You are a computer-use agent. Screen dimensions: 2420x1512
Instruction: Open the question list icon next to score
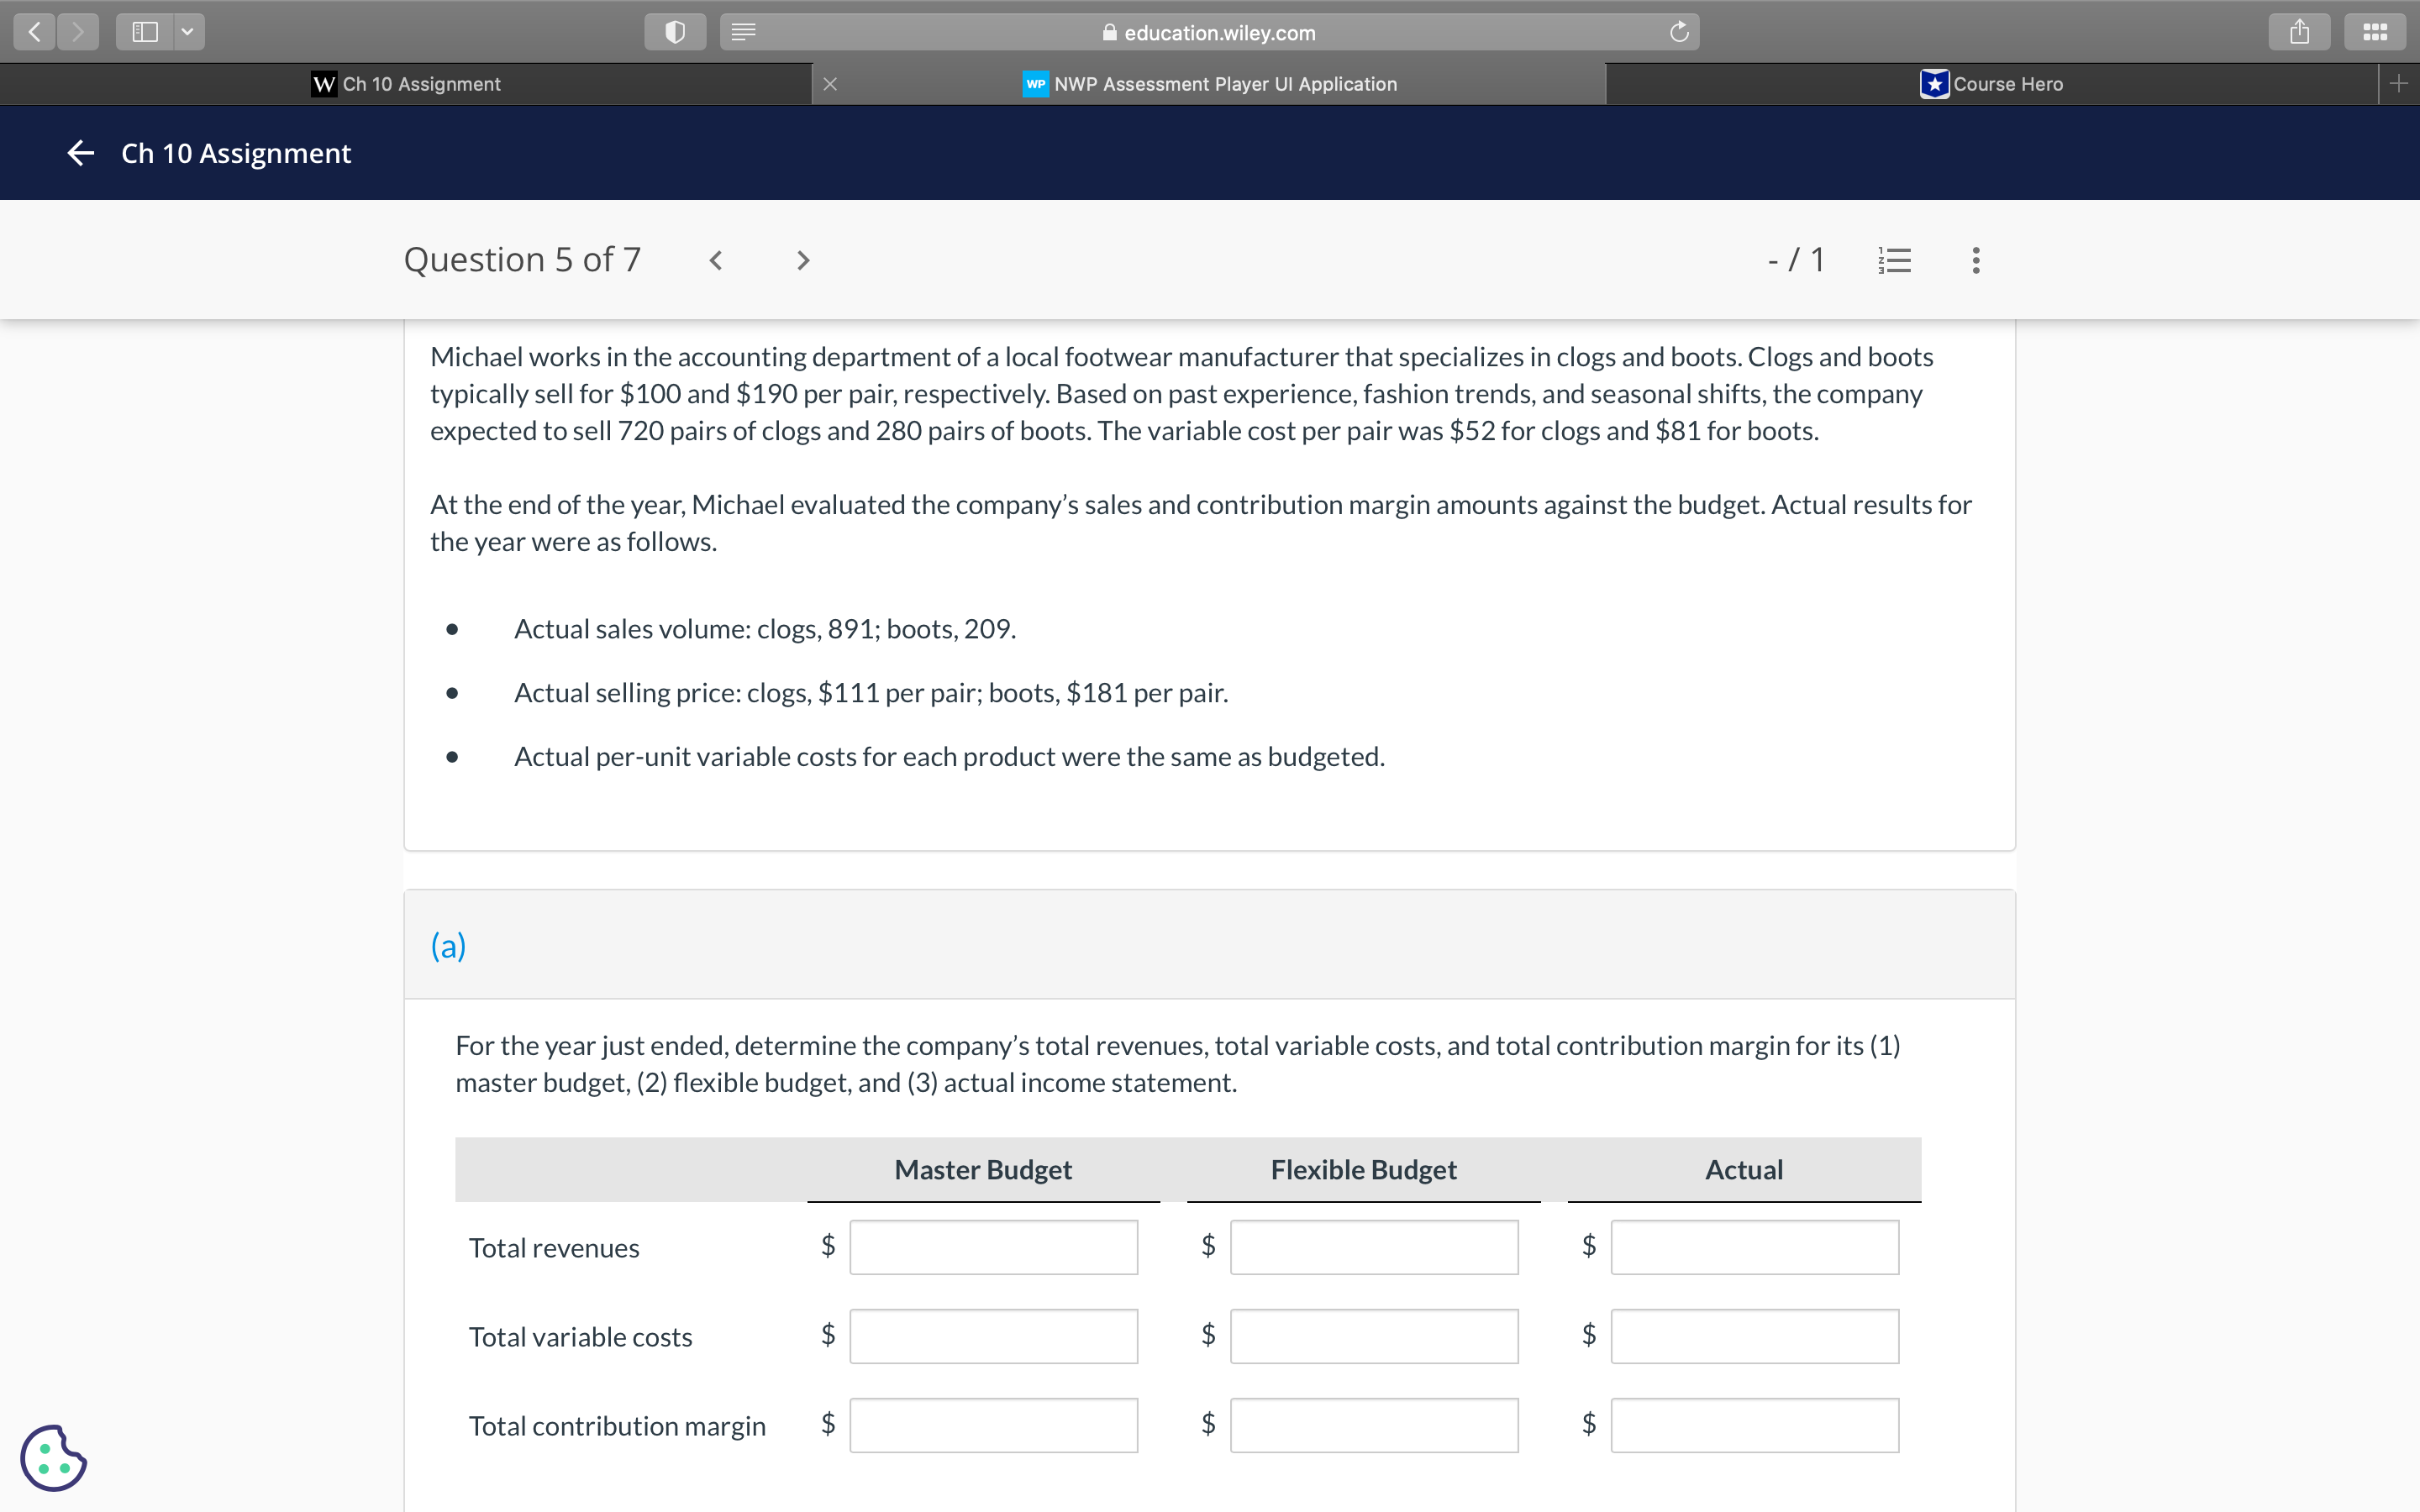tap(1893, 259)
